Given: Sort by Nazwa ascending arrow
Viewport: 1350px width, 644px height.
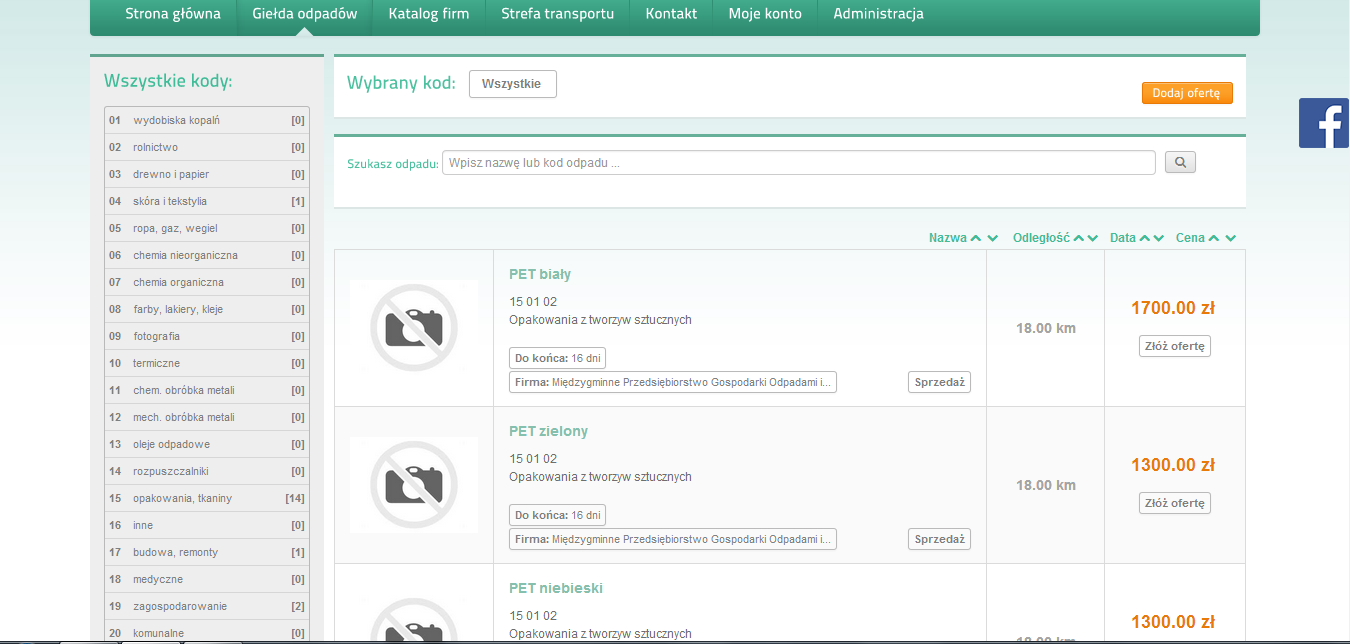Looking at the screenshot, I should tap(975, 238).
